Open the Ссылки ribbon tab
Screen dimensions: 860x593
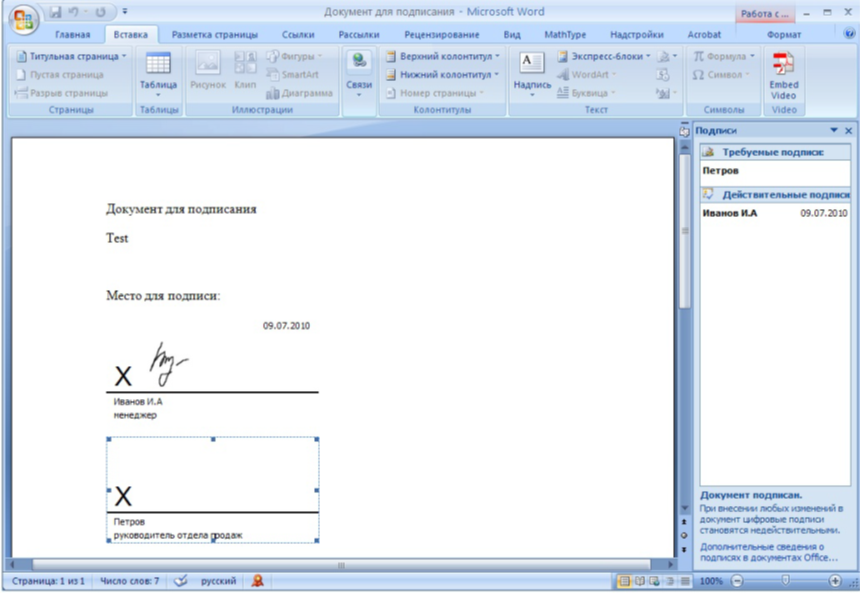point(298,35)
